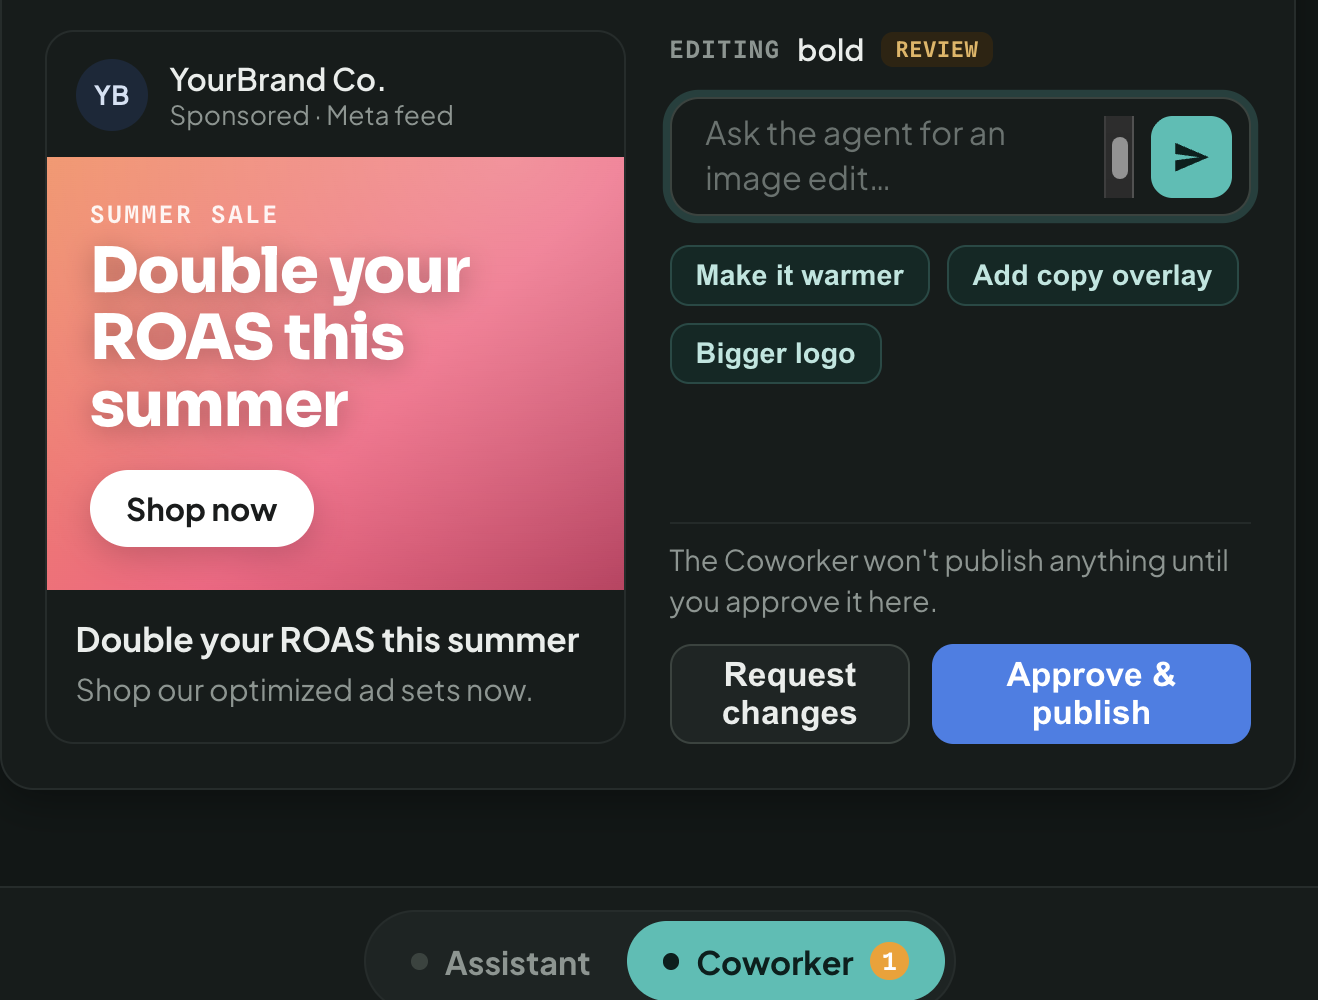Image resolution: width=1318 pixels, height=1000 pixels.
Task: Click the Summer Sale ad creative image
Action: click(335, 373)
